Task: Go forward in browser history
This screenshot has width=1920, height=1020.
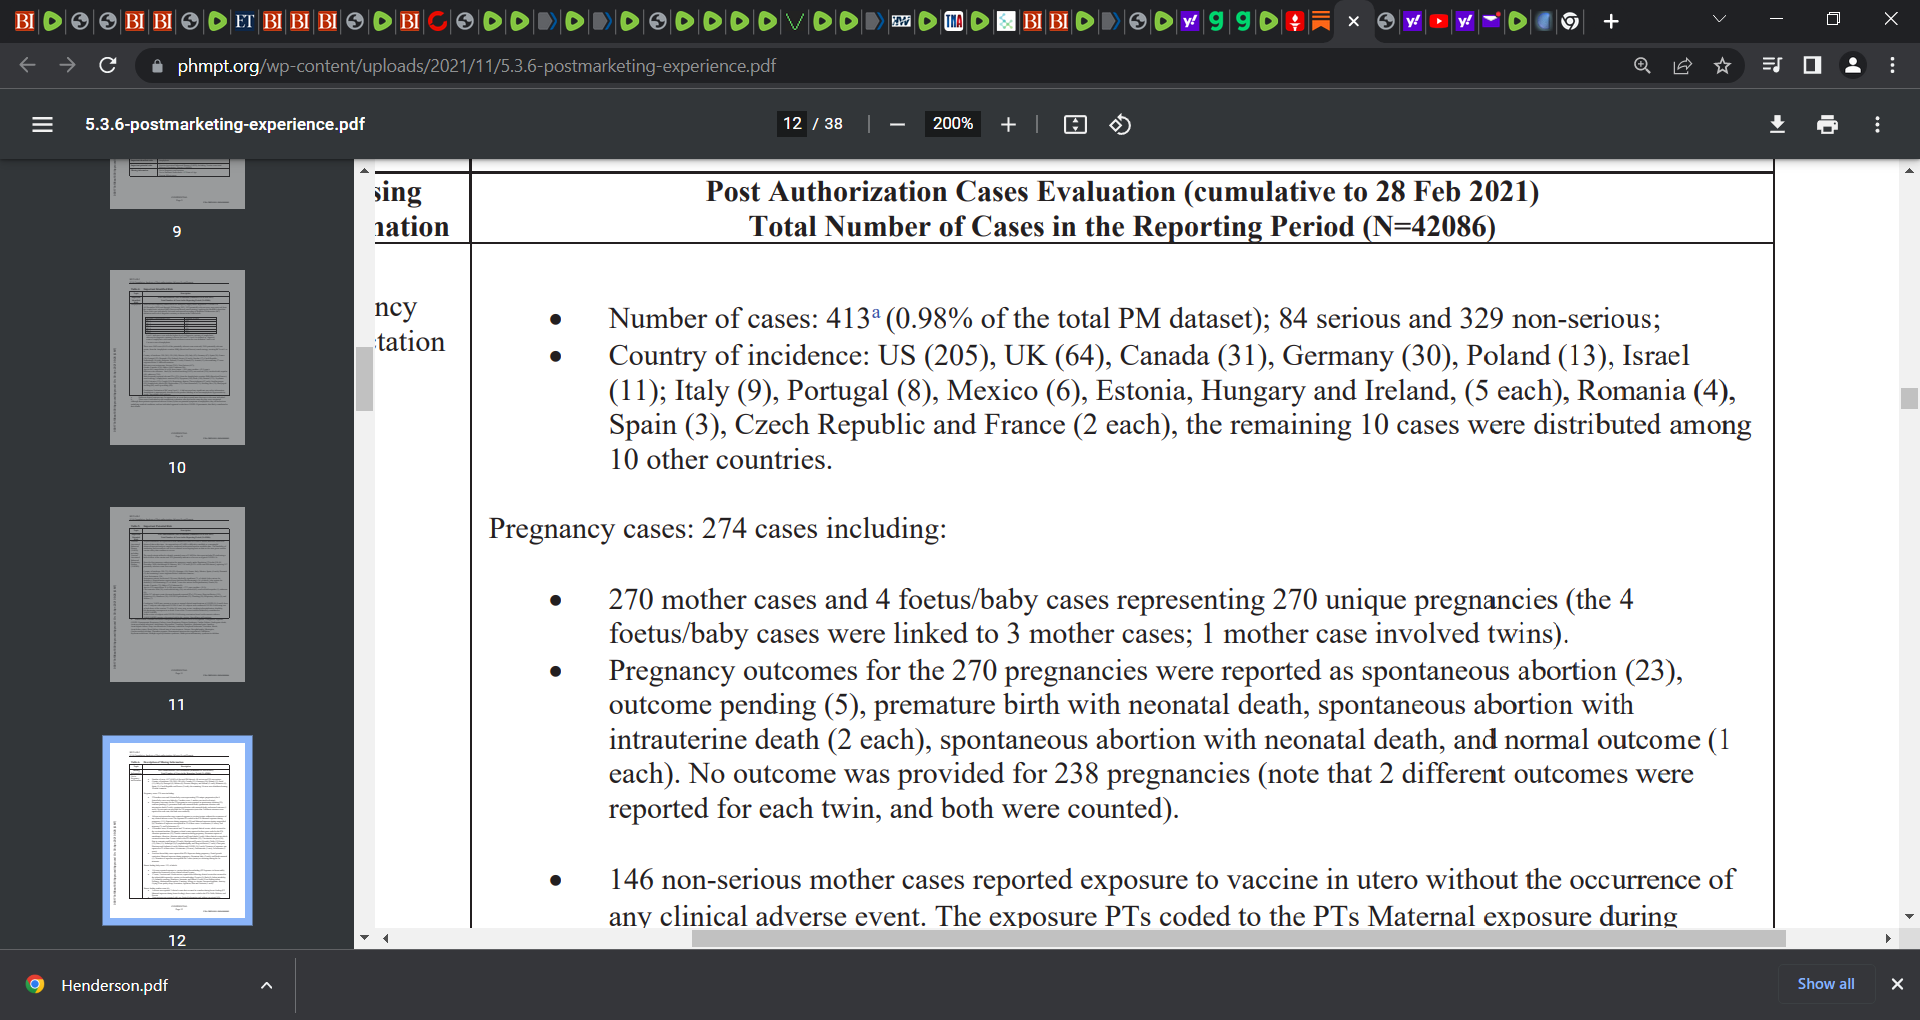Action: (67, 65)
